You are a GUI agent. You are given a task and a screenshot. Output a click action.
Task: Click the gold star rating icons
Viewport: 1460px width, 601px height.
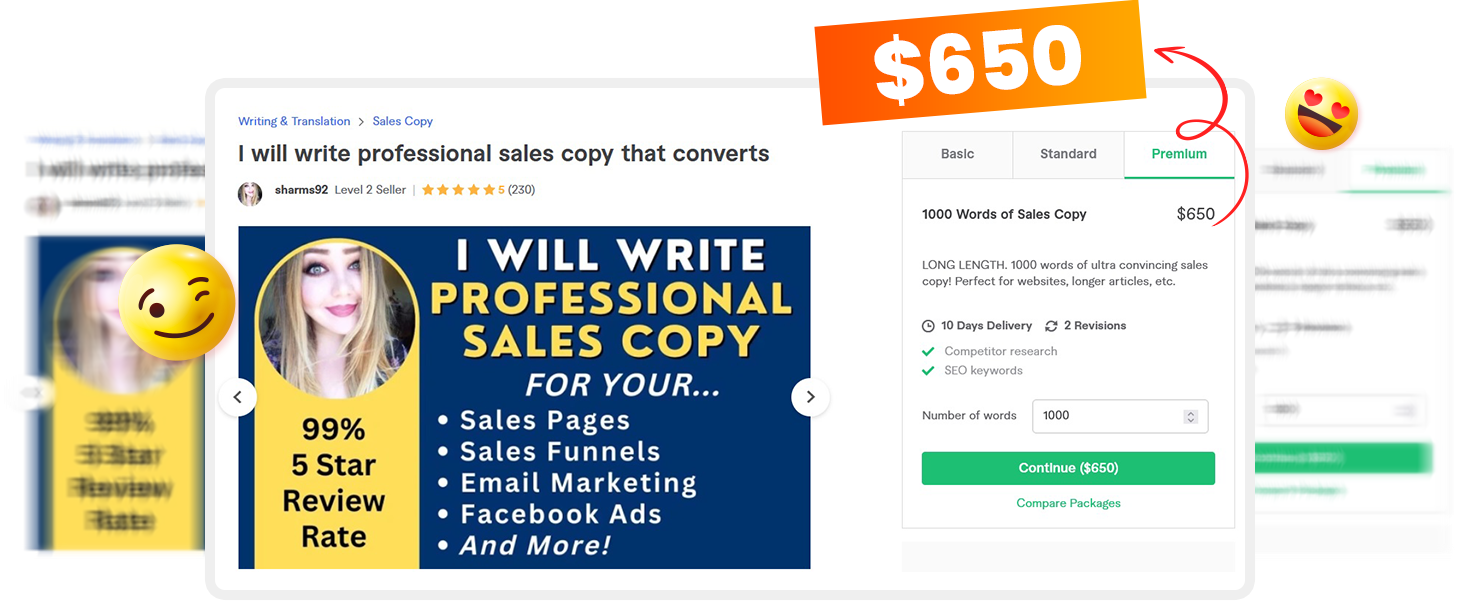pos(459,190)
